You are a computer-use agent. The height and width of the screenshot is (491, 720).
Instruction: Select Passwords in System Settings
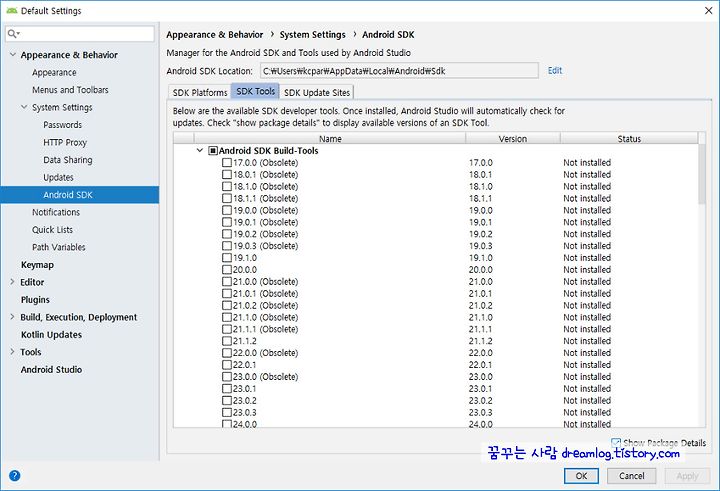click(x=62, y=125)
